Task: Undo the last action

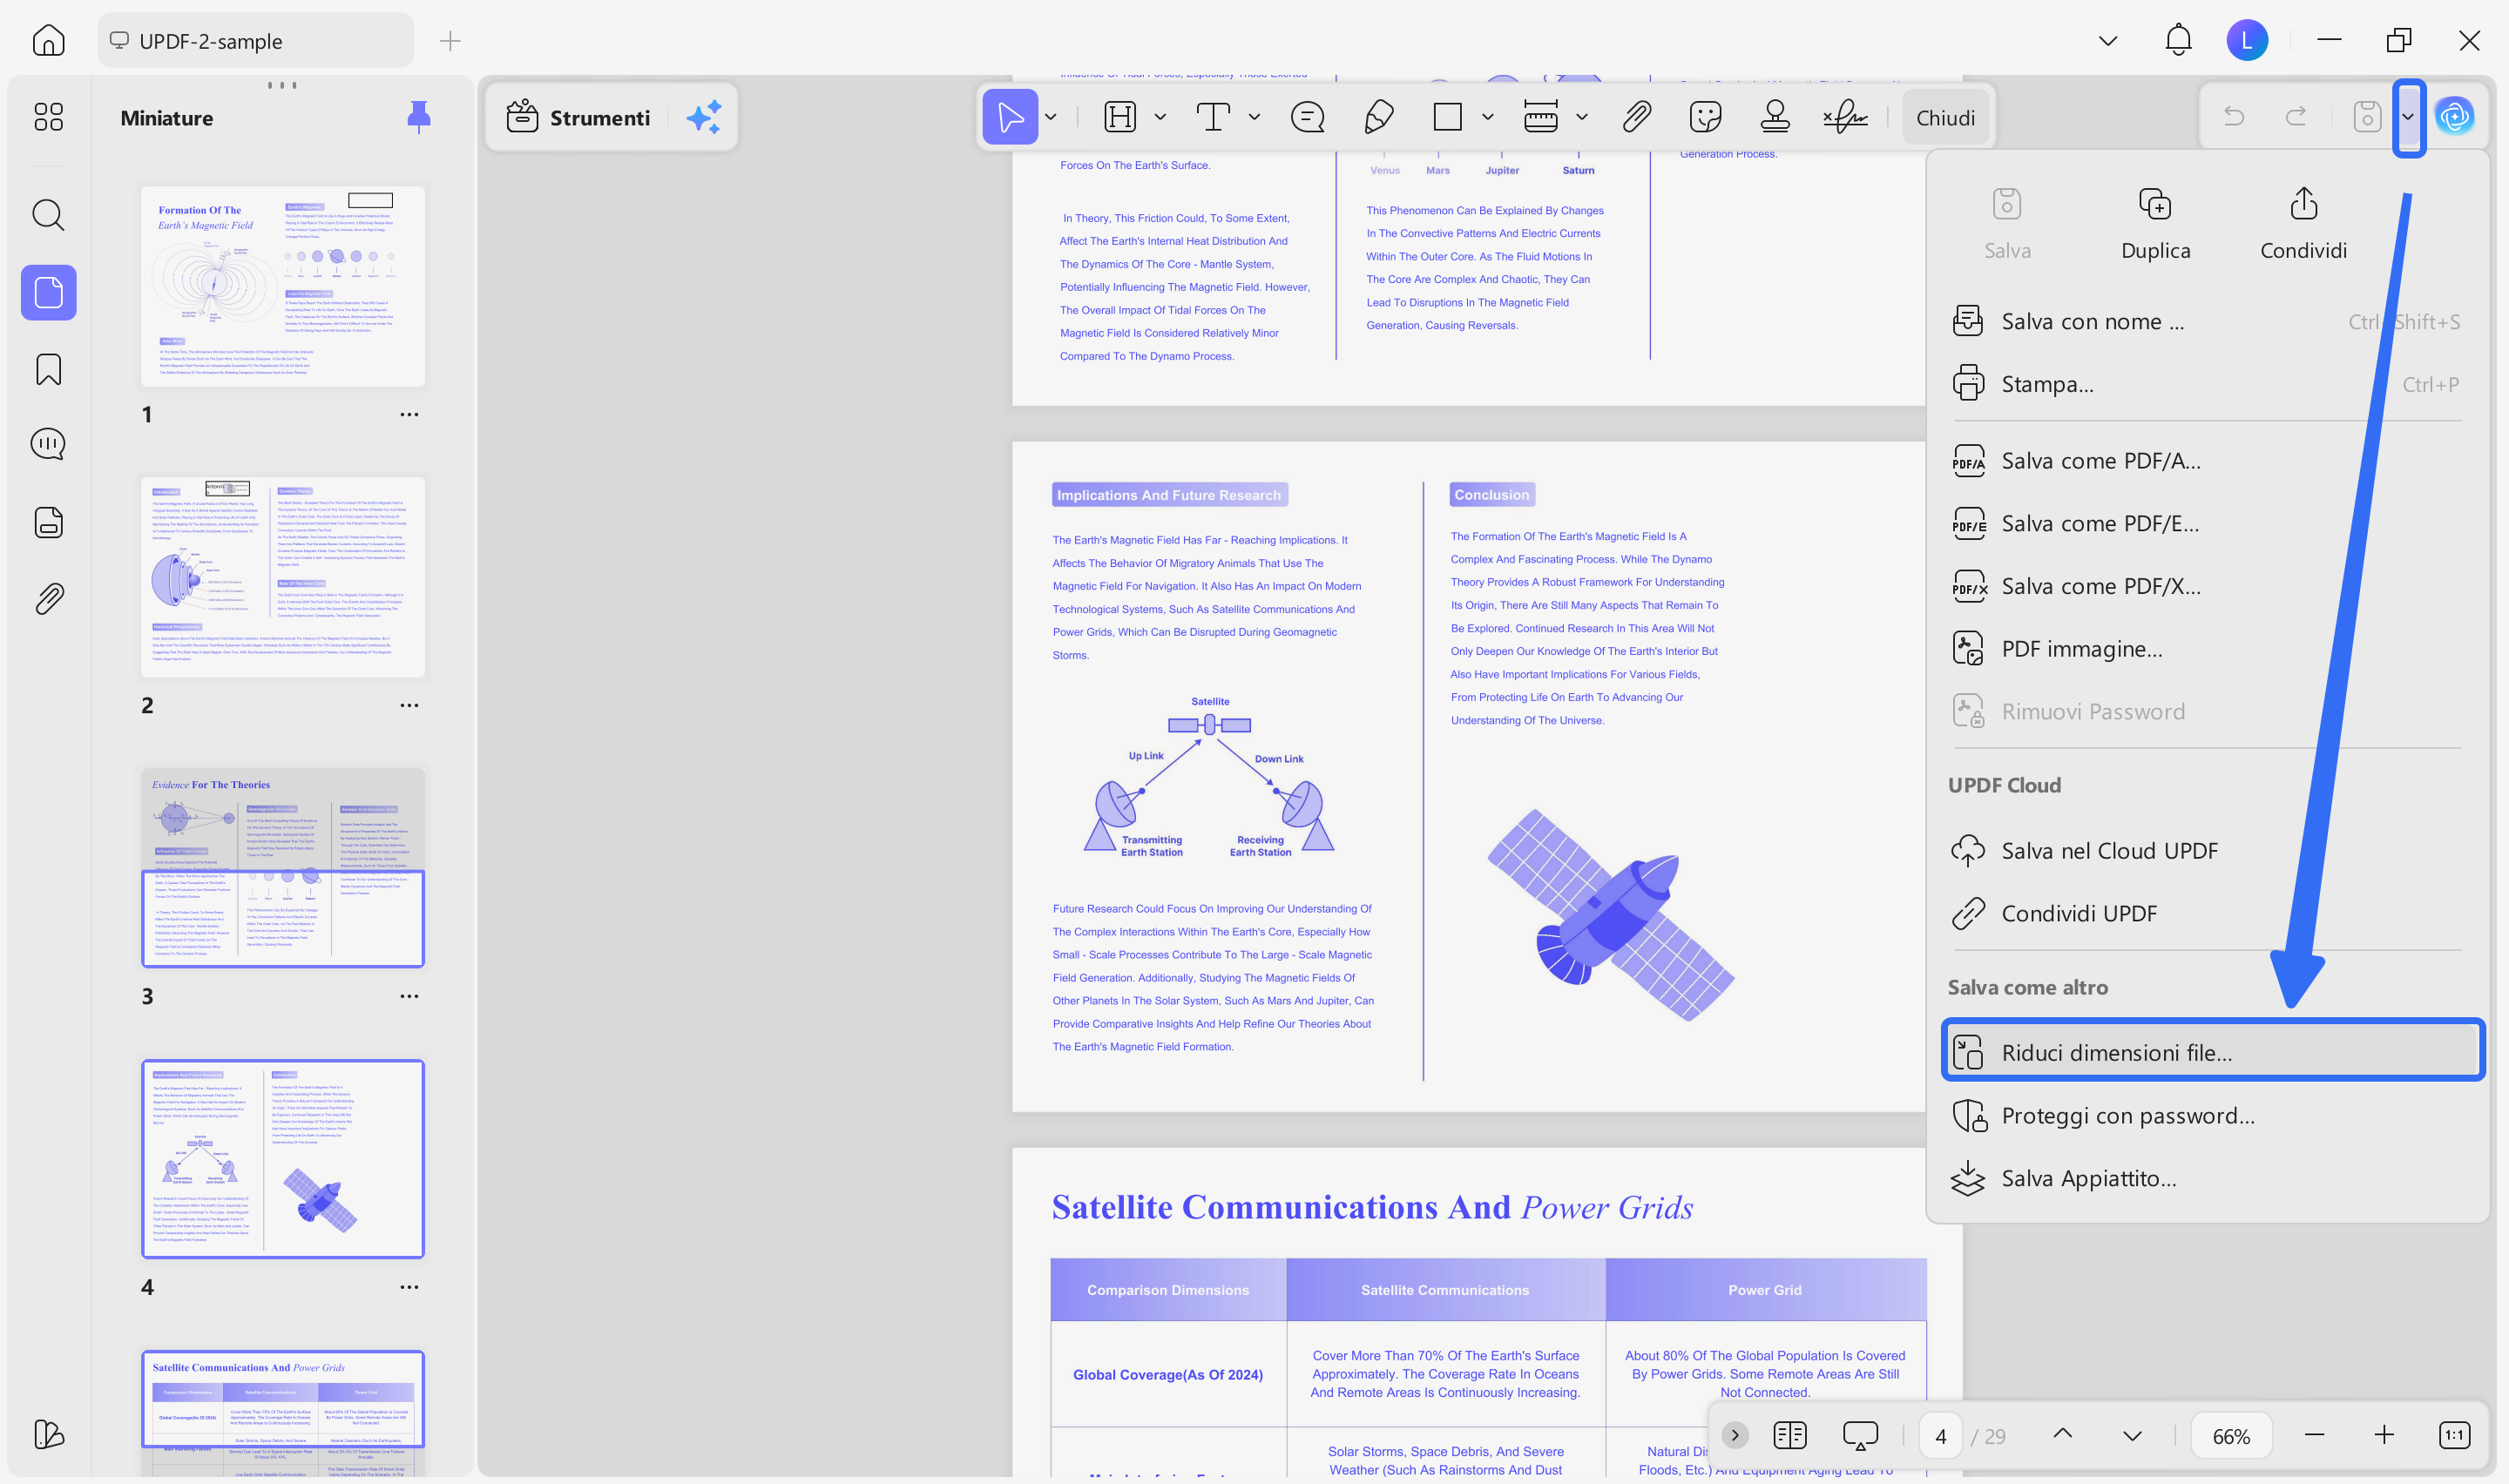Action: pyautogui.click(x=2234, y=117)
